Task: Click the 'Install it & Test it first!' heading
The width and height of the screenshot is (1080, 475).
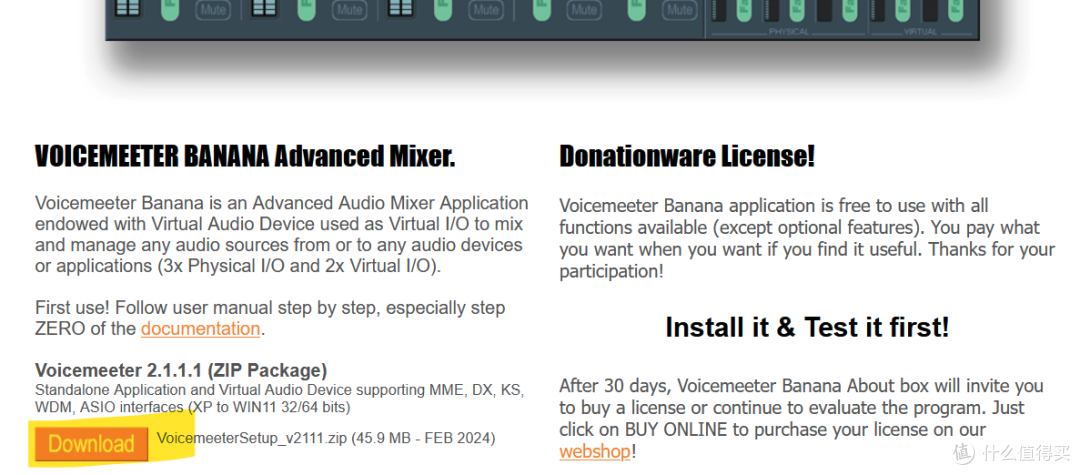Action: click(807, 327)
